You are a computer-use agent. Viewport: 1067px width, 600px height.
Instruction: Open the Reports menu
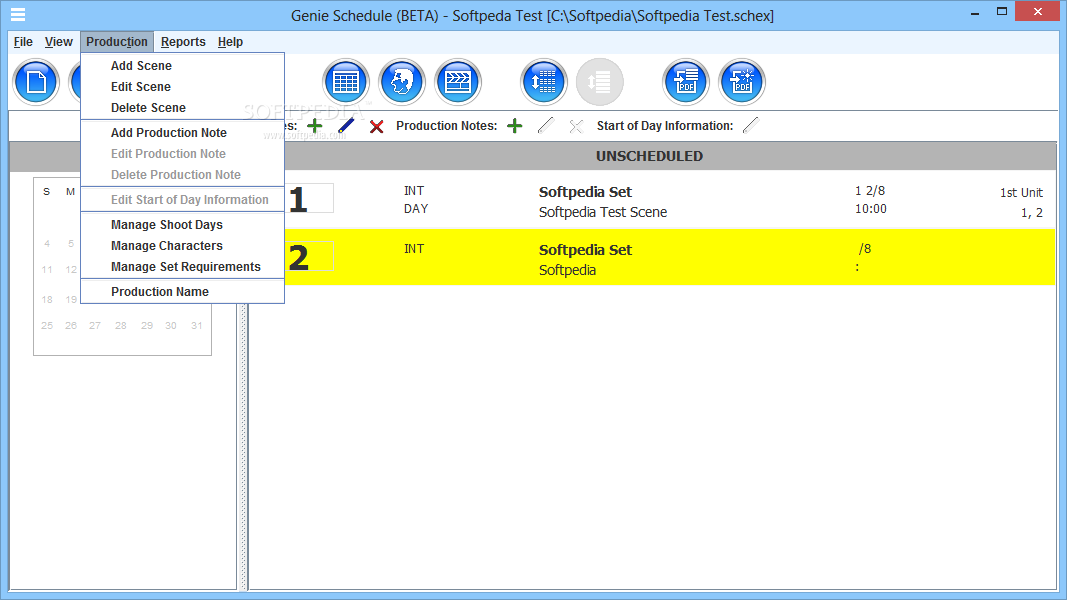click(x=183, y=42)
